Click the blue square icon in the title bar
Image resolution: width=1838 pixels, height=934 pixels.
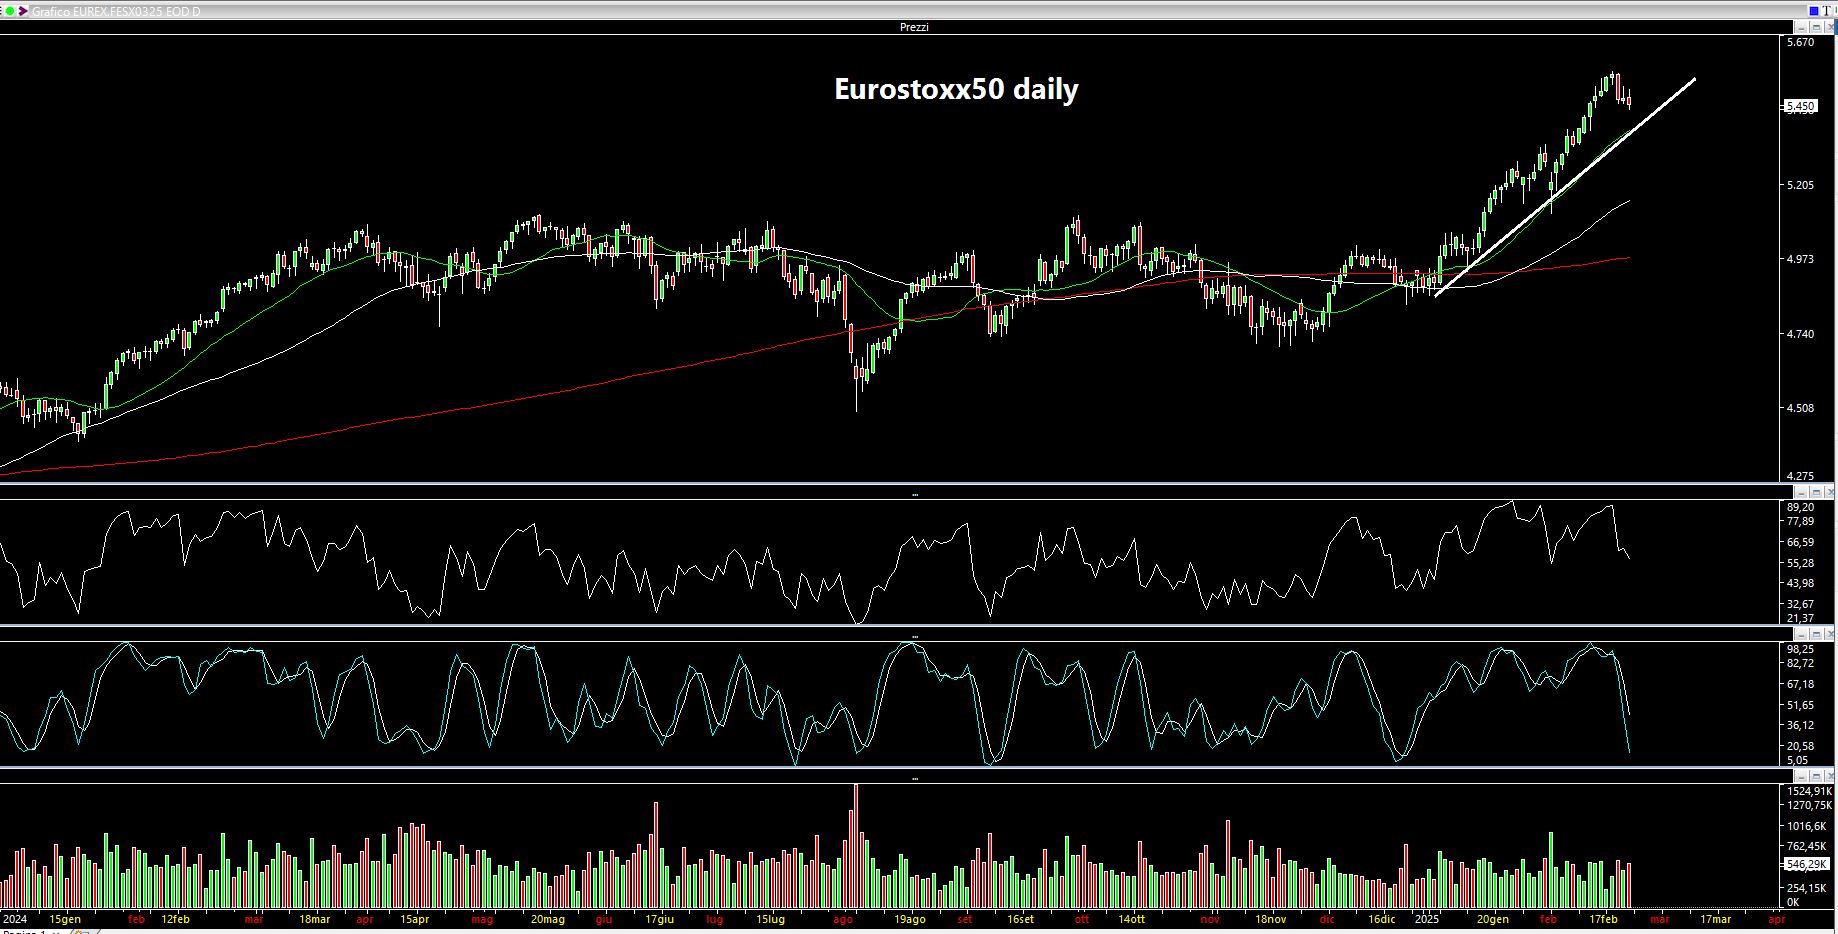click(1814, 11)
